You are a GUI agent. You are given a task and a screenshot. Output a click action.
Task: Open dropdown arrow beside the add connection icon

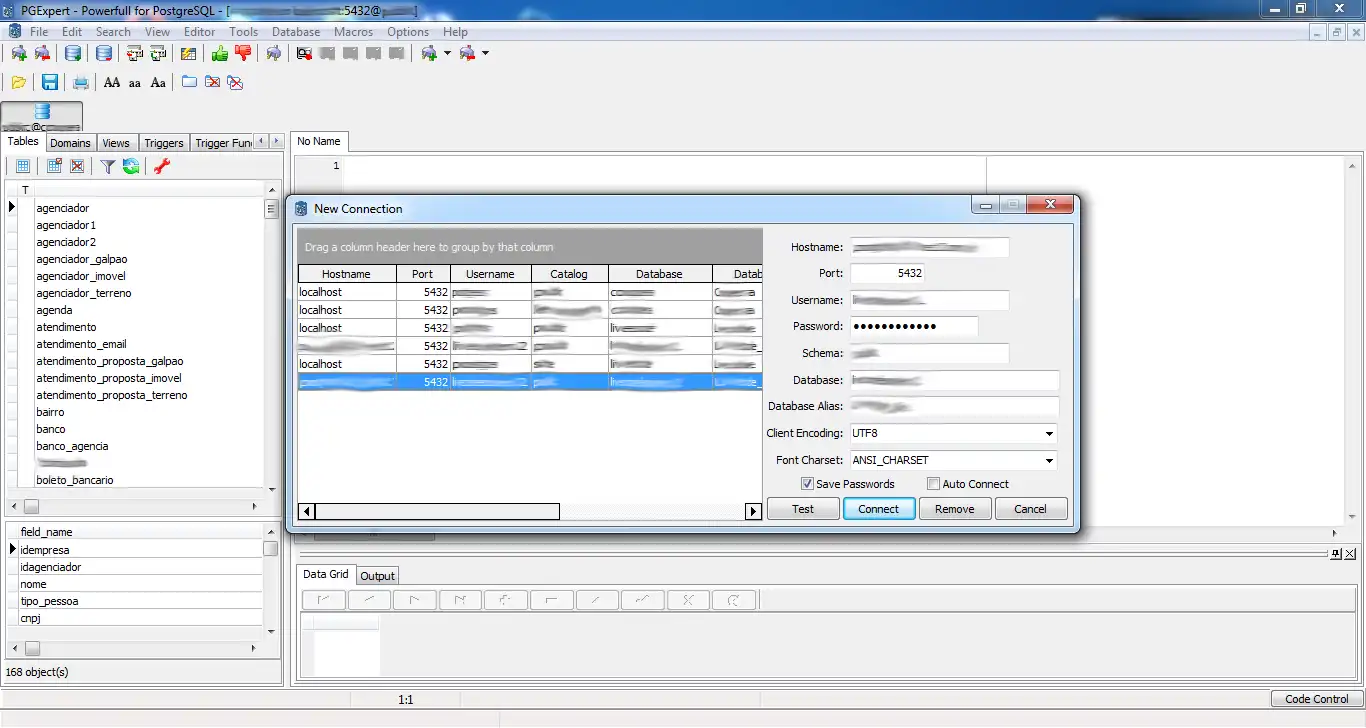coord(447,54)
